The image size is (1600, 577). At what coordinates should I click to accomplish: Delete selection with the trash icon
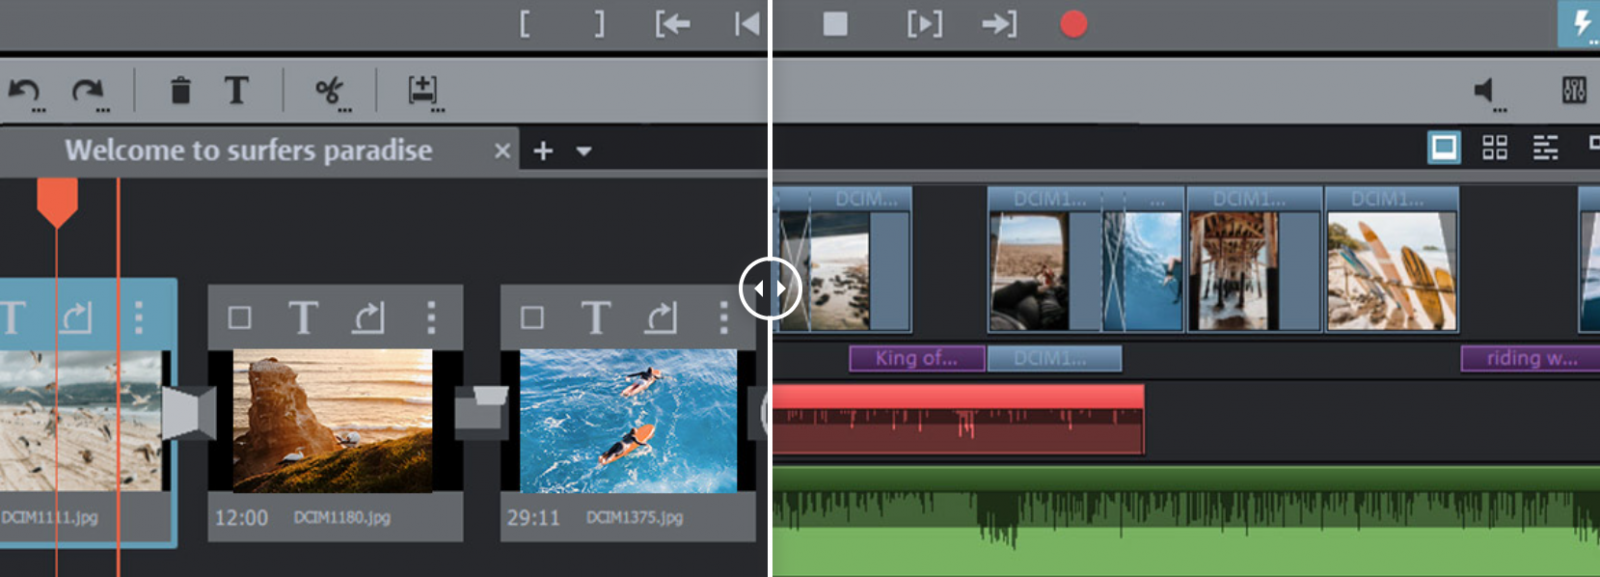coord(180,91)
